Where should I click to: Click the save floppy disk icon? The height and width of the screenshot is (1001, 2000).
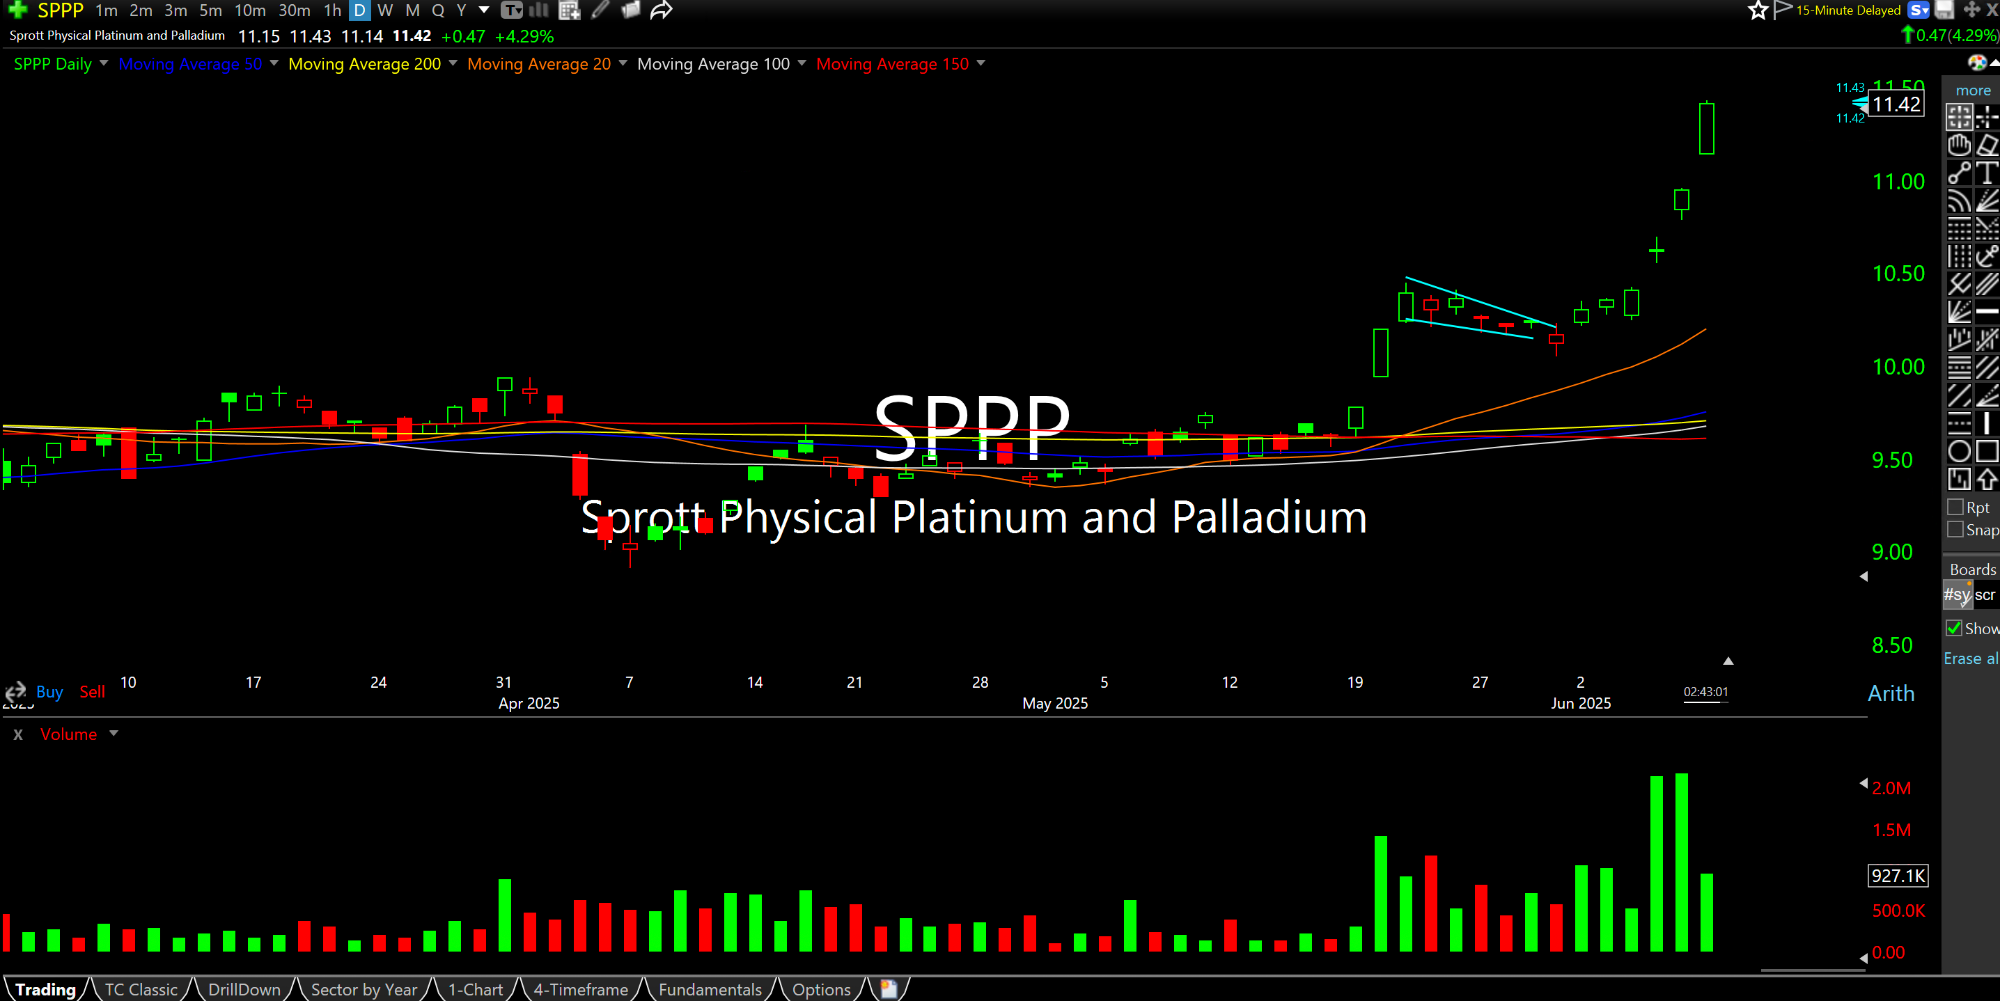point(1945,10)
